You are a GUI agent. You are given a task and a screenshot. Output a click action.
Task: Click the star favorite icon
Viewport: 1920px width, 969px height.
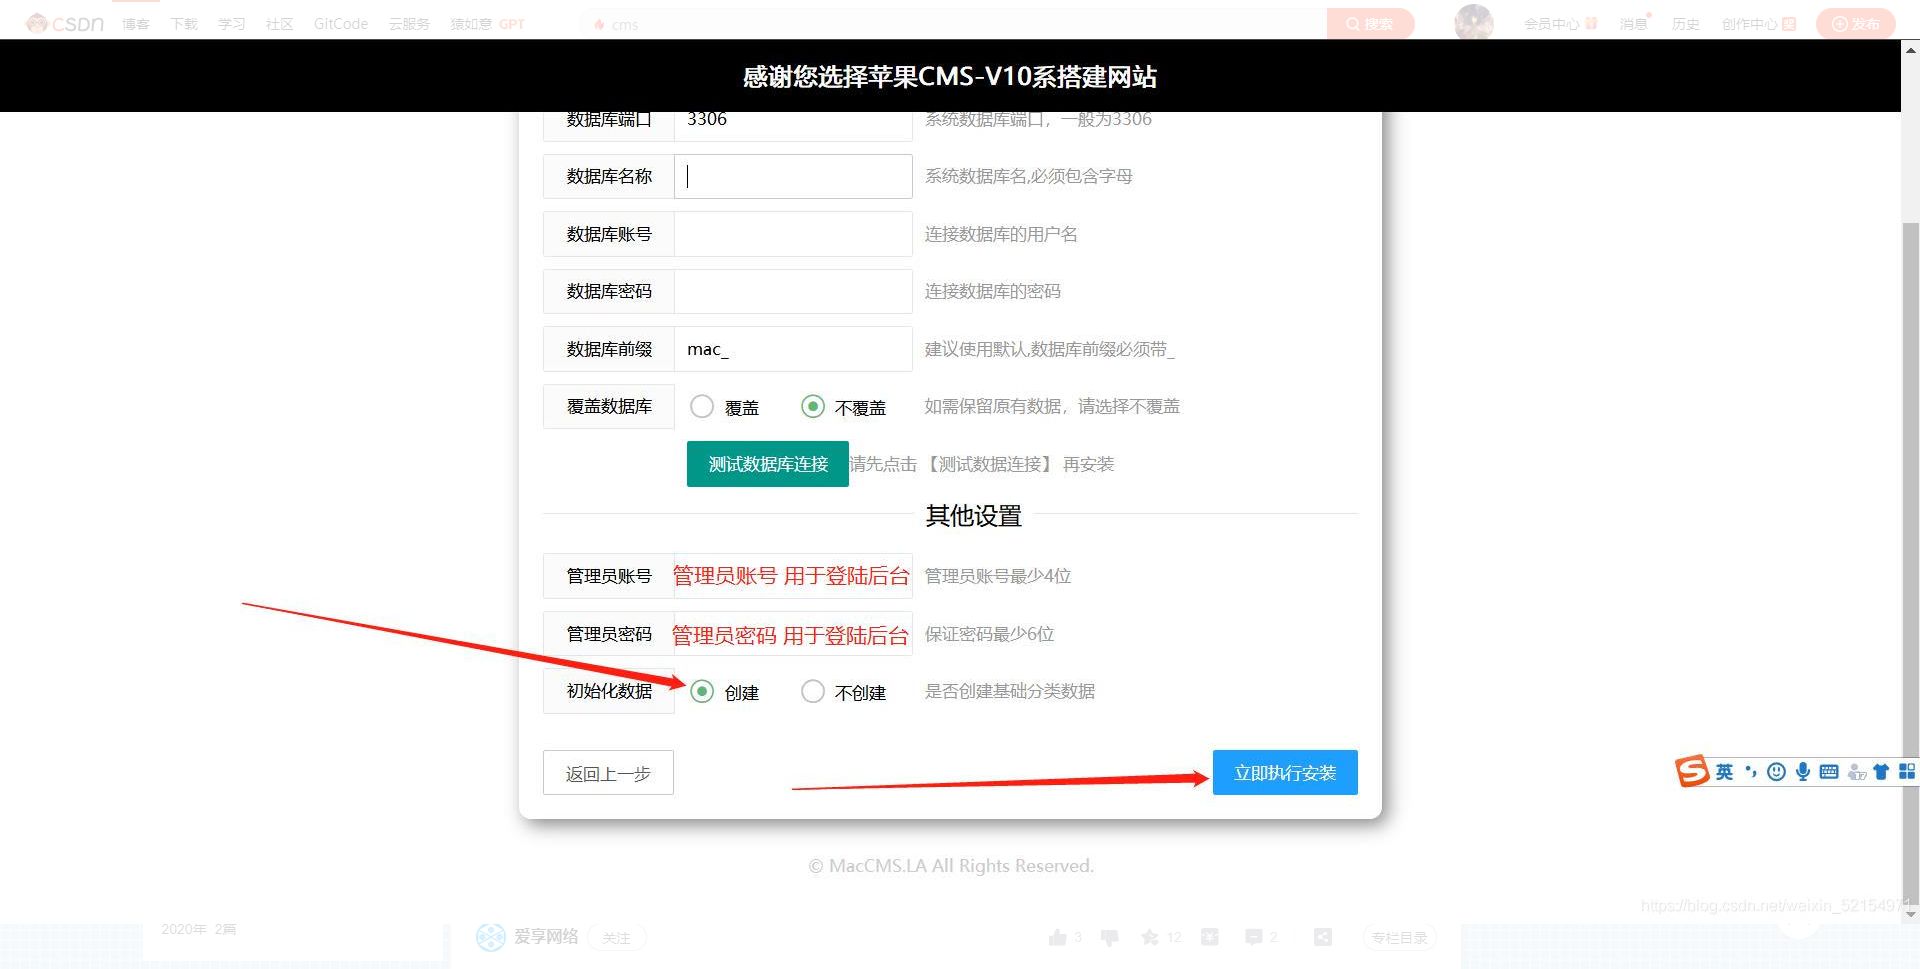1150,937
